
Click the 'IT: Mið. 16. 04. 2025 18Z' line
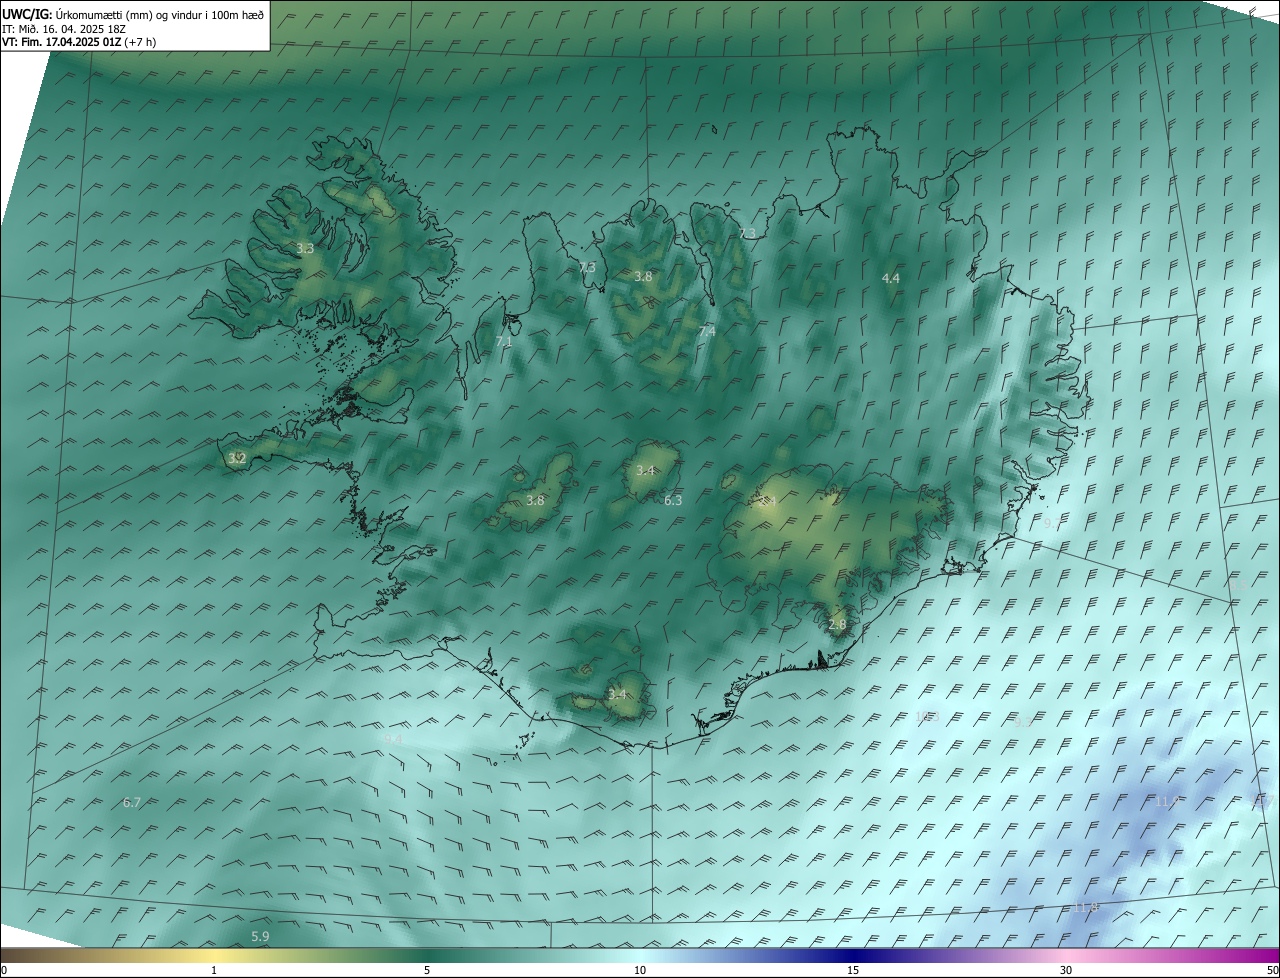coord(64,29)
